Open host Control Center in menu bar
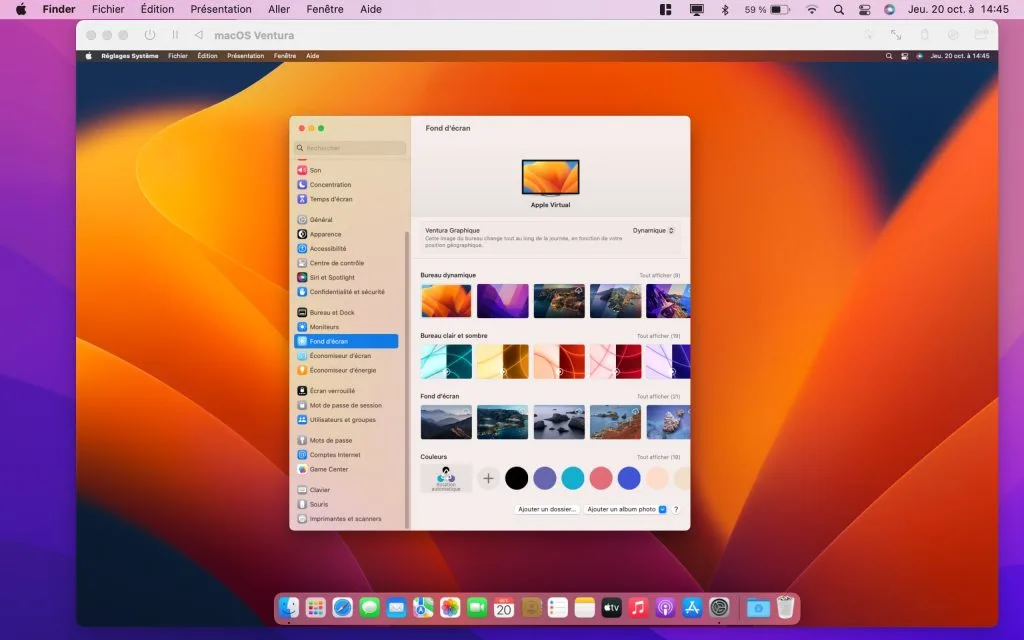 pyautogui.click(x=864, y=10)
